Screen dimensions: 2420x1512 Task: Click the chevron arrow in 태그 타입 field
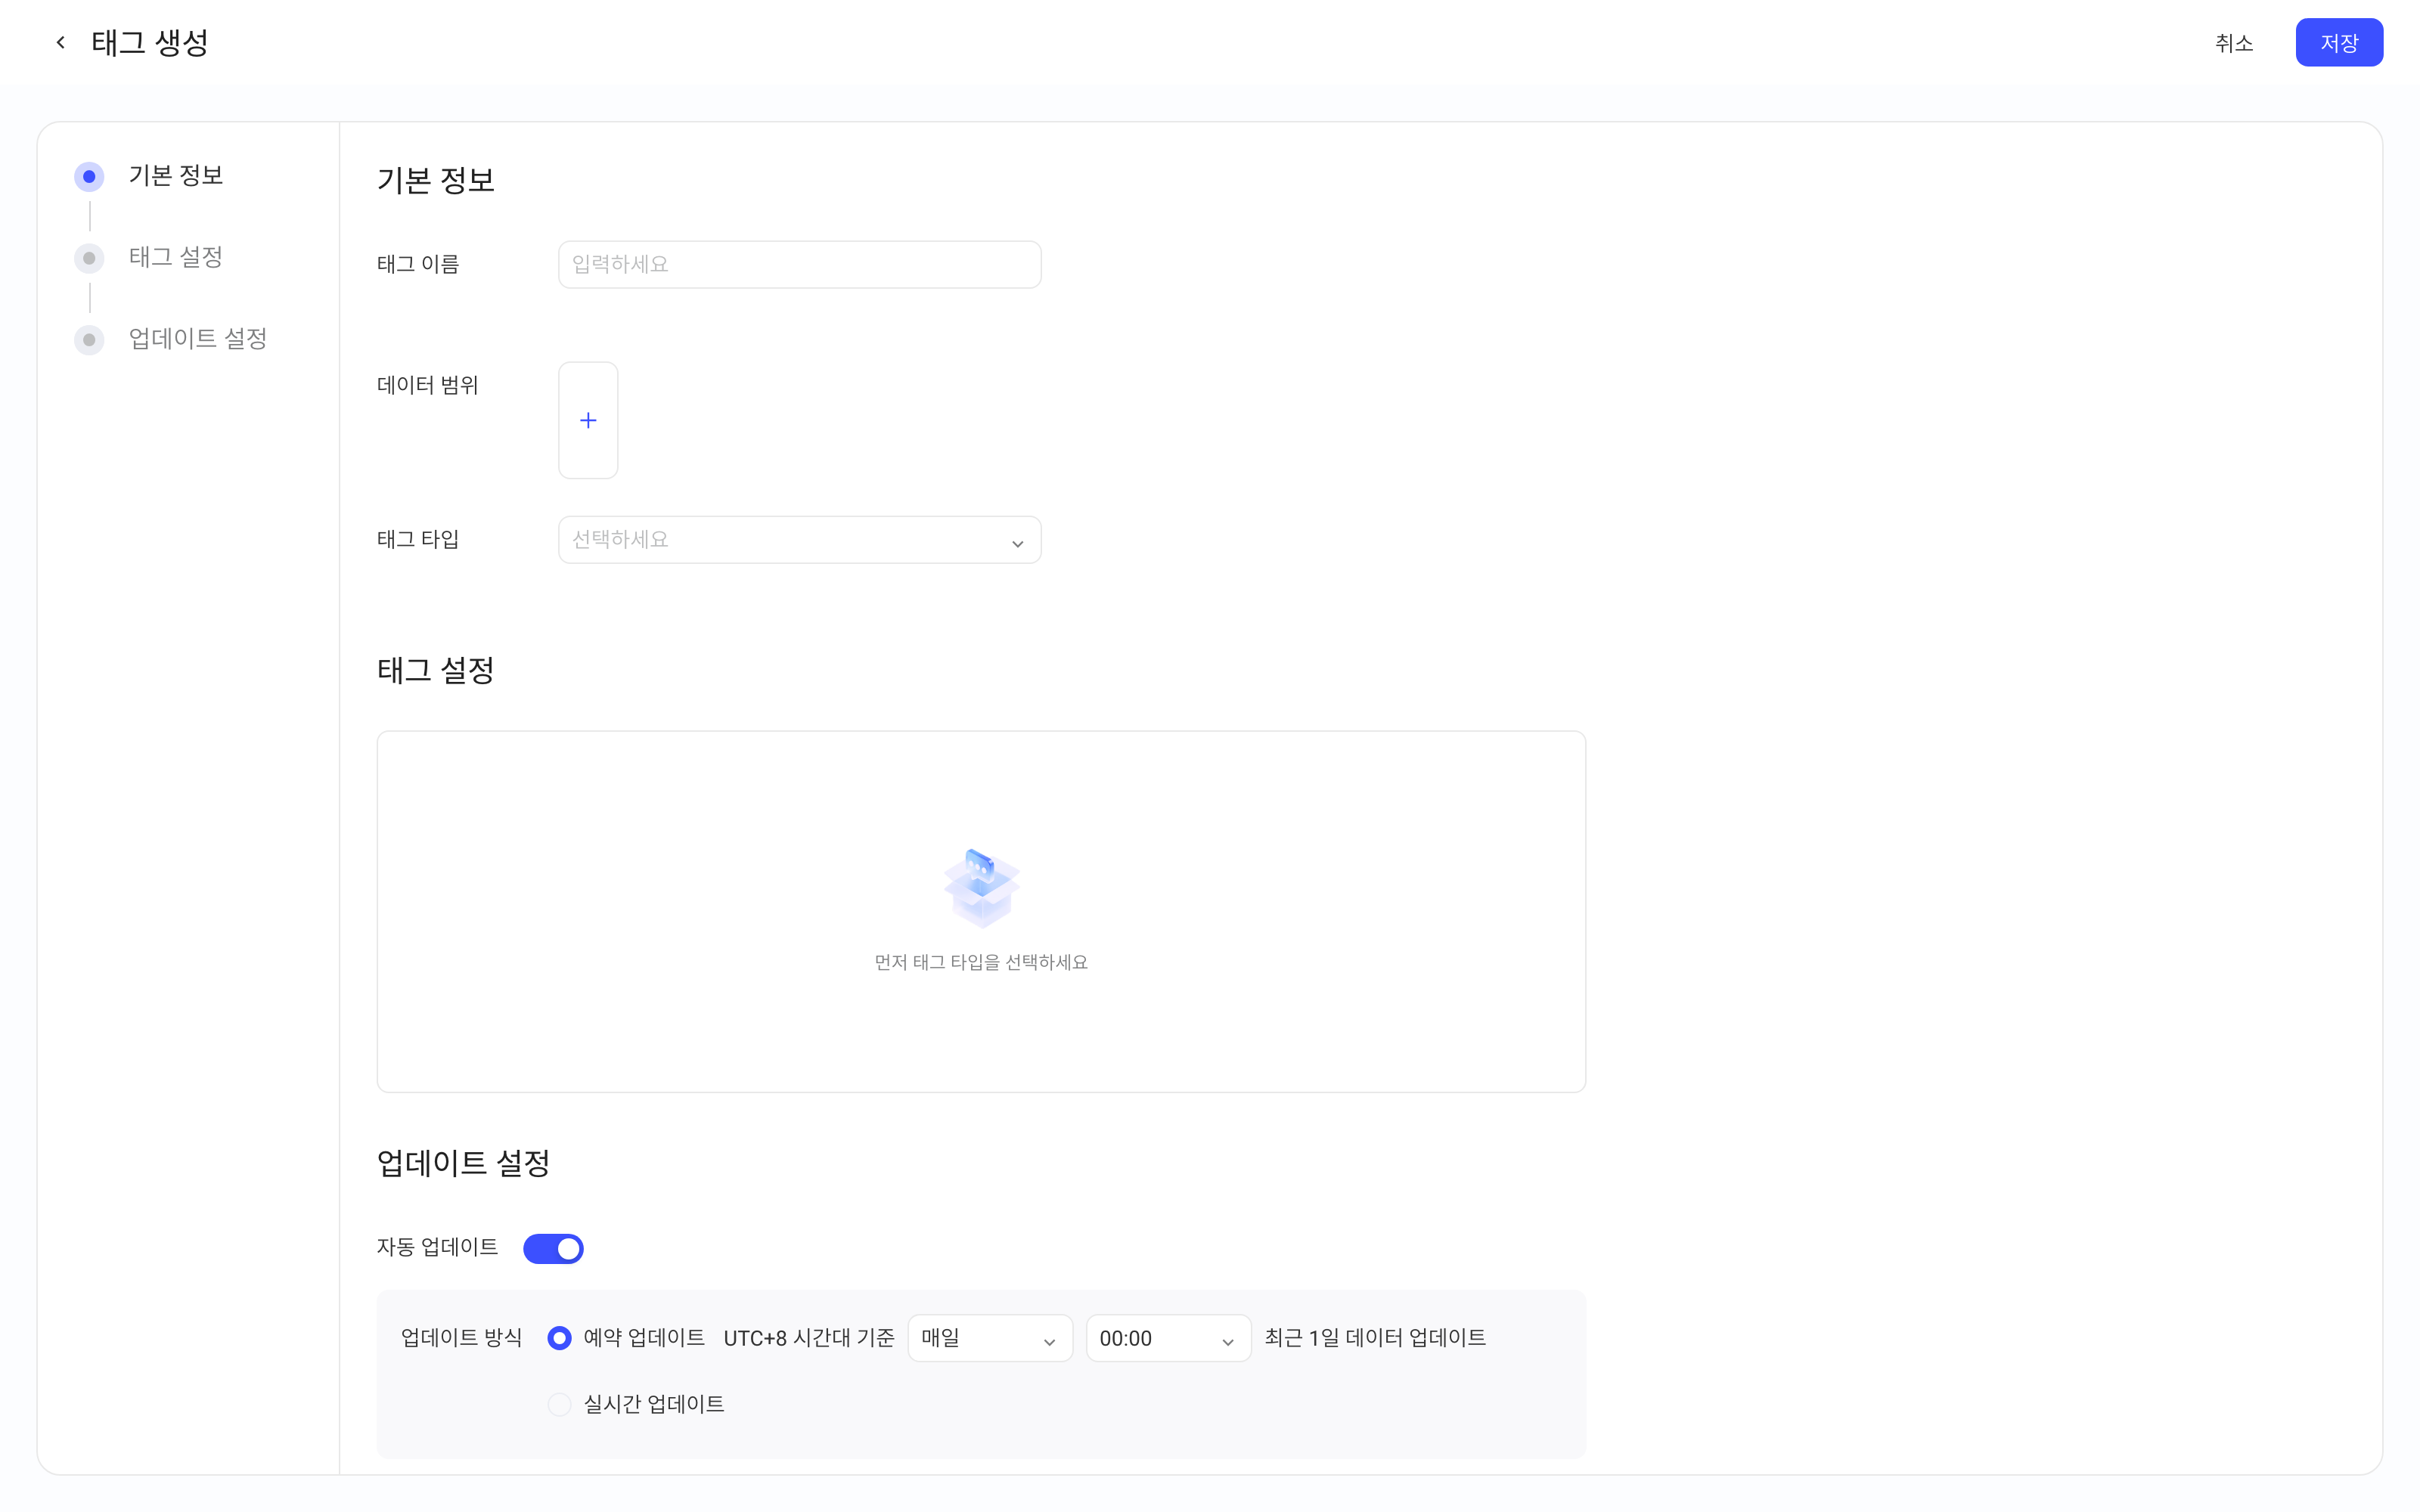(1017, 543)
